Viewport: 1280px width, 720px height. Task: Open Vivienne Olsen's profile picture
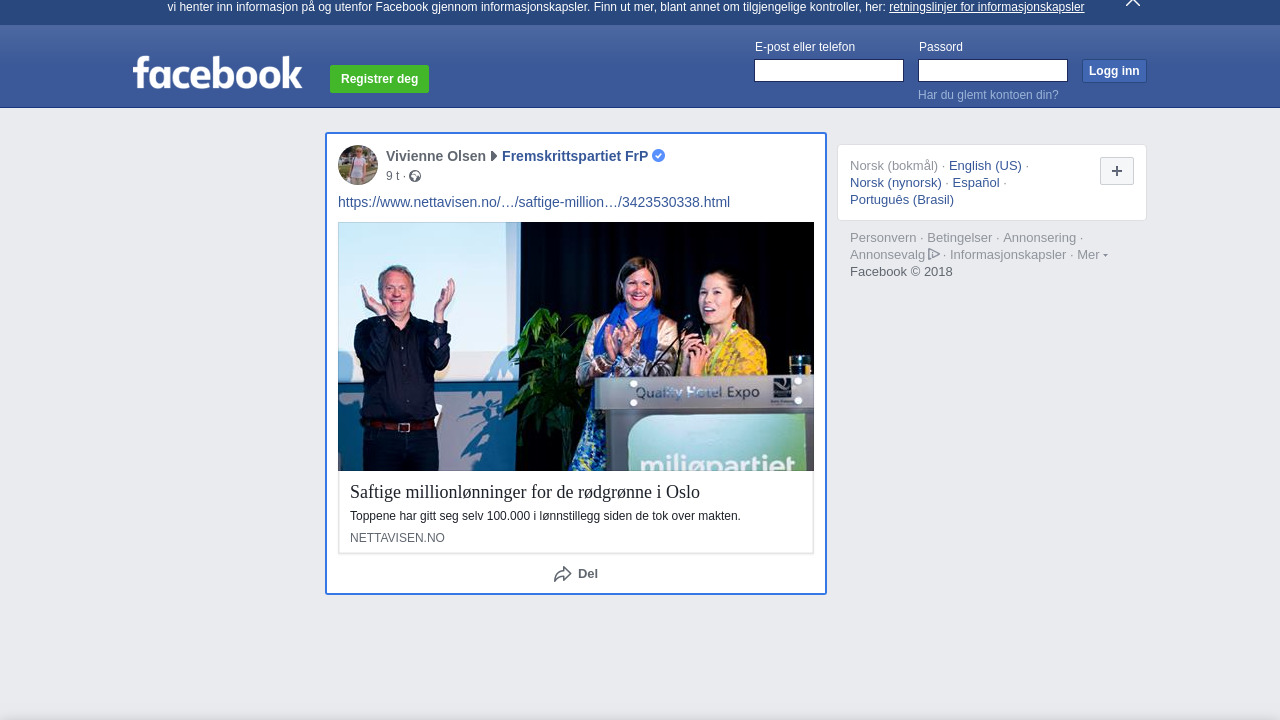[358, 165]
